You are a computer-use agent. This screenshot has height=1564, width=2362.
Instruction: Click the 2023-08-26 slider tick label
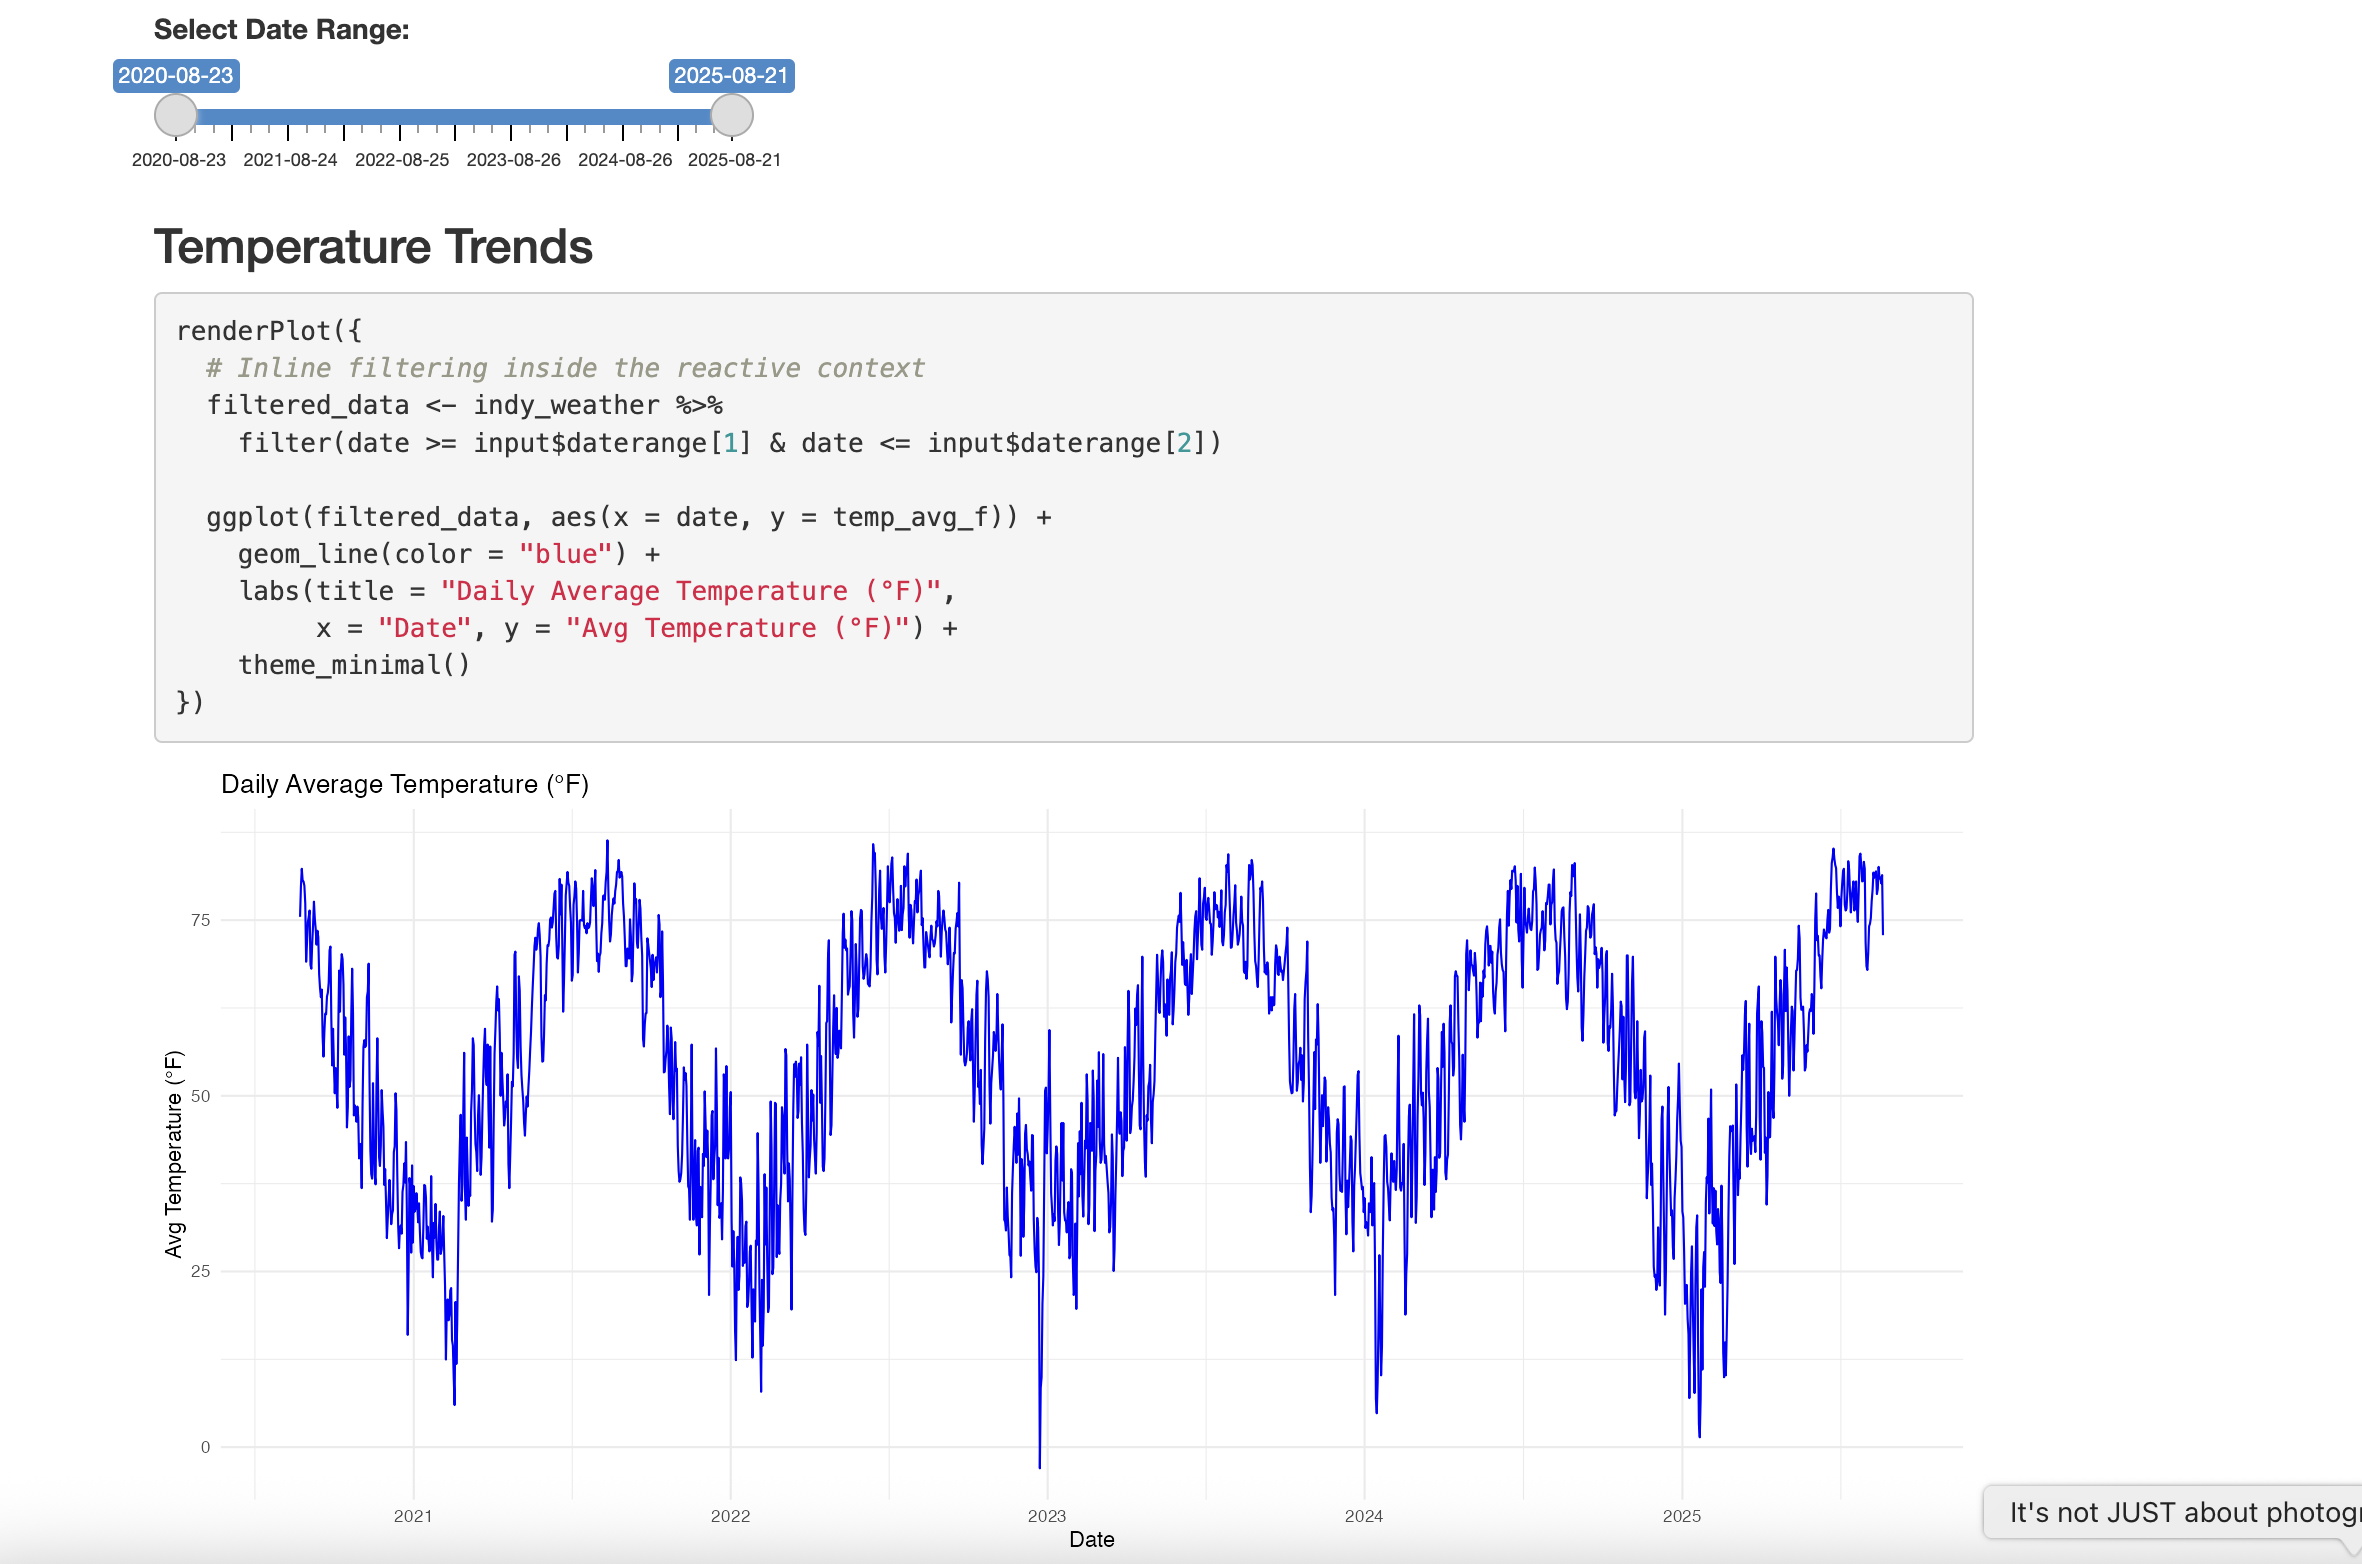click(x=513, y=160)
